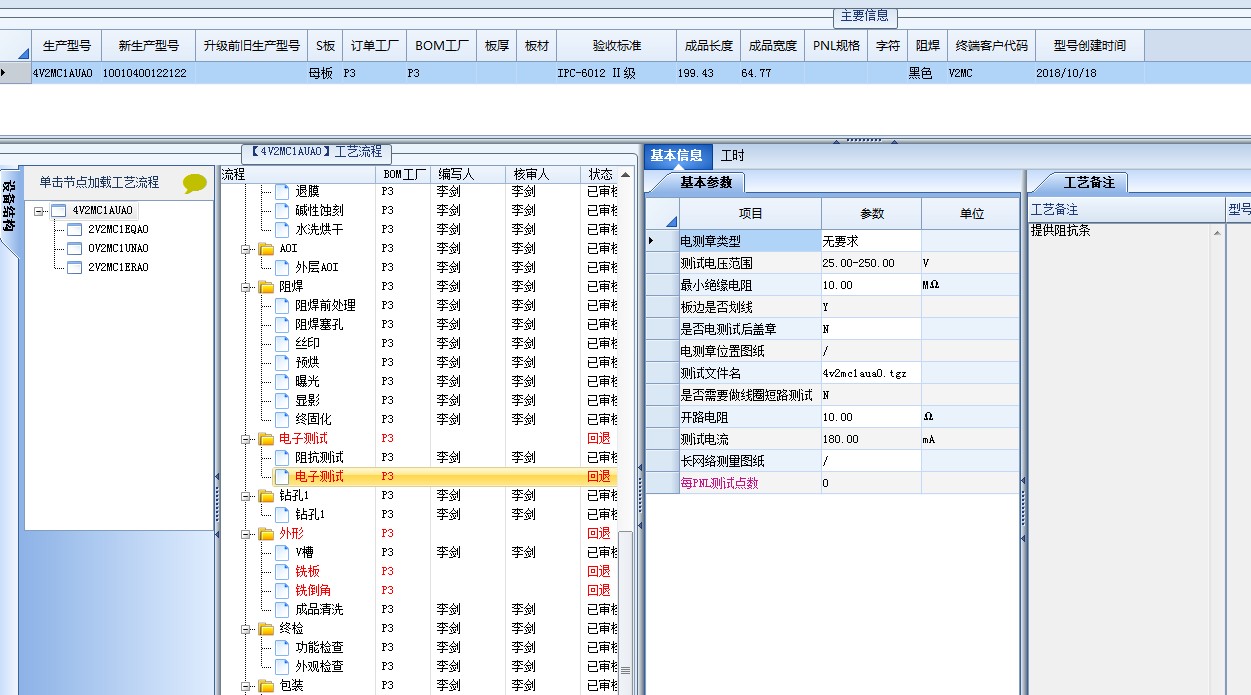Click the document icon beside 碱性蚀刻
Screen dimensions: 1251x695
tap(282, 210)
